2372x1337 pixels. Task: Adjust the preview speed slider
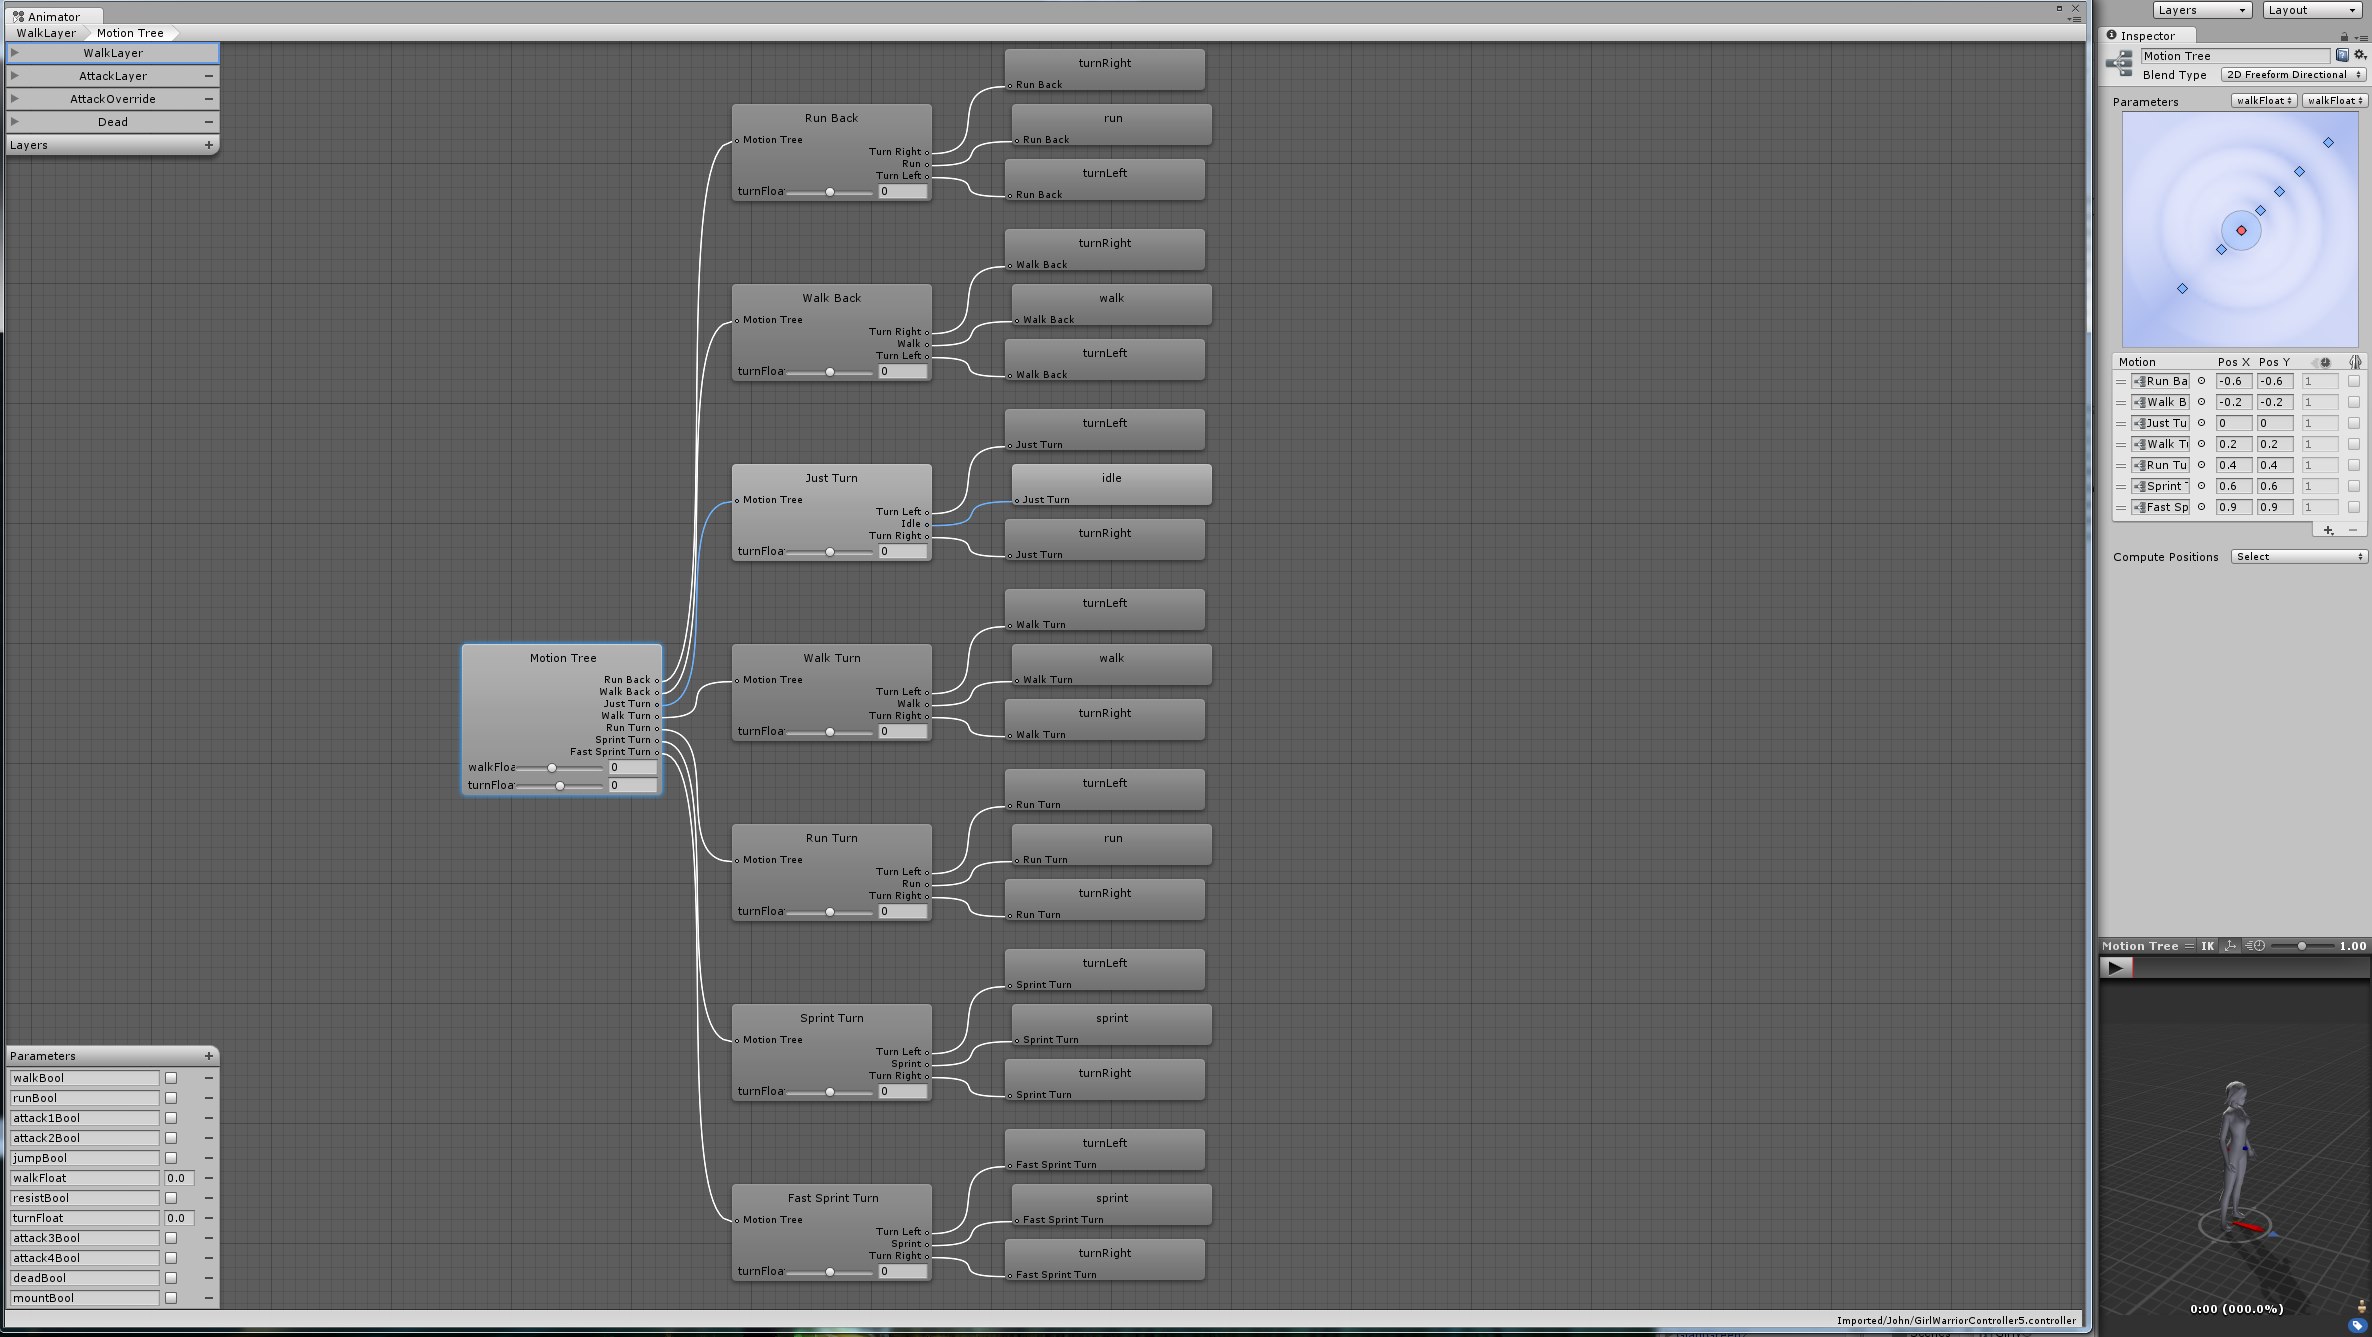(2302, 946)
